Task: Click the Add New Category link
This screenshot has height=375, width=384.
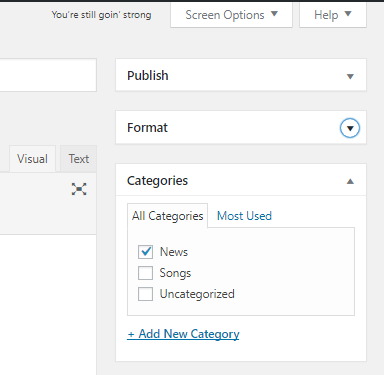Action: (183, 334)
